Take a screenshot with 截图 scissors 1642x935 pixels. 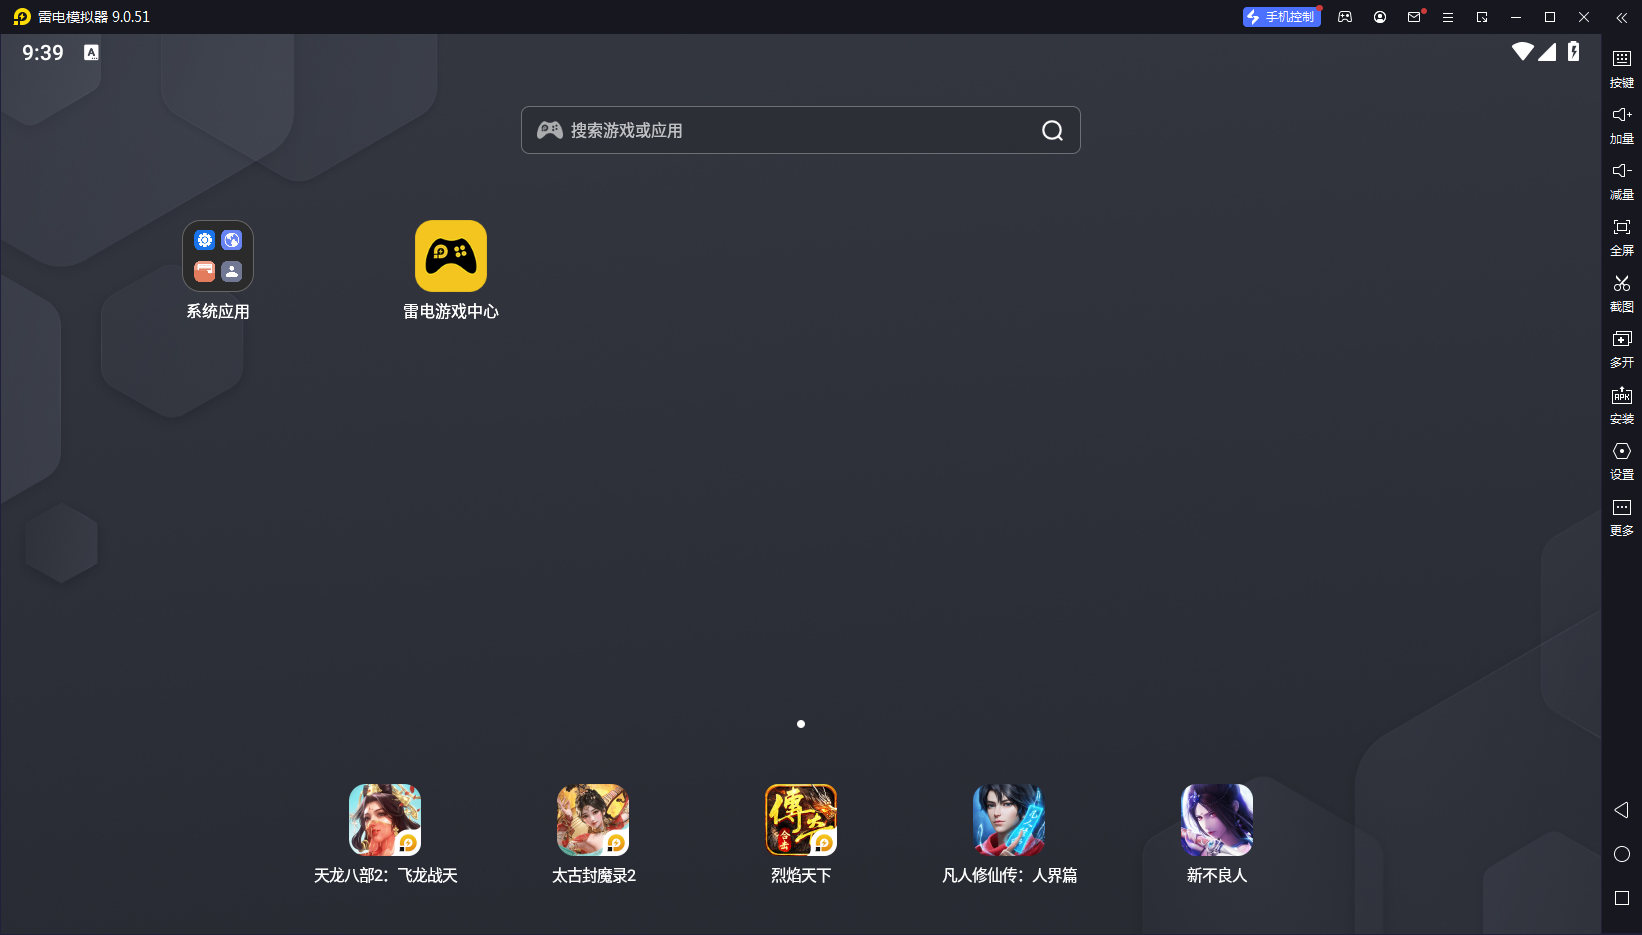click(1622, 293)
